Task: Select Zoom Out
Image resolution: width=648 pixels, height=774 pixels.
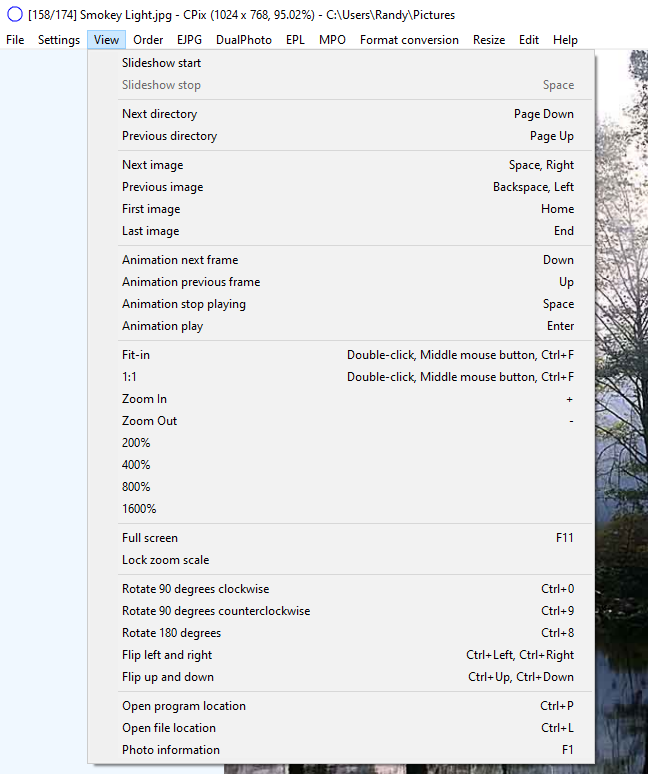Action: [x=341, y=421]
